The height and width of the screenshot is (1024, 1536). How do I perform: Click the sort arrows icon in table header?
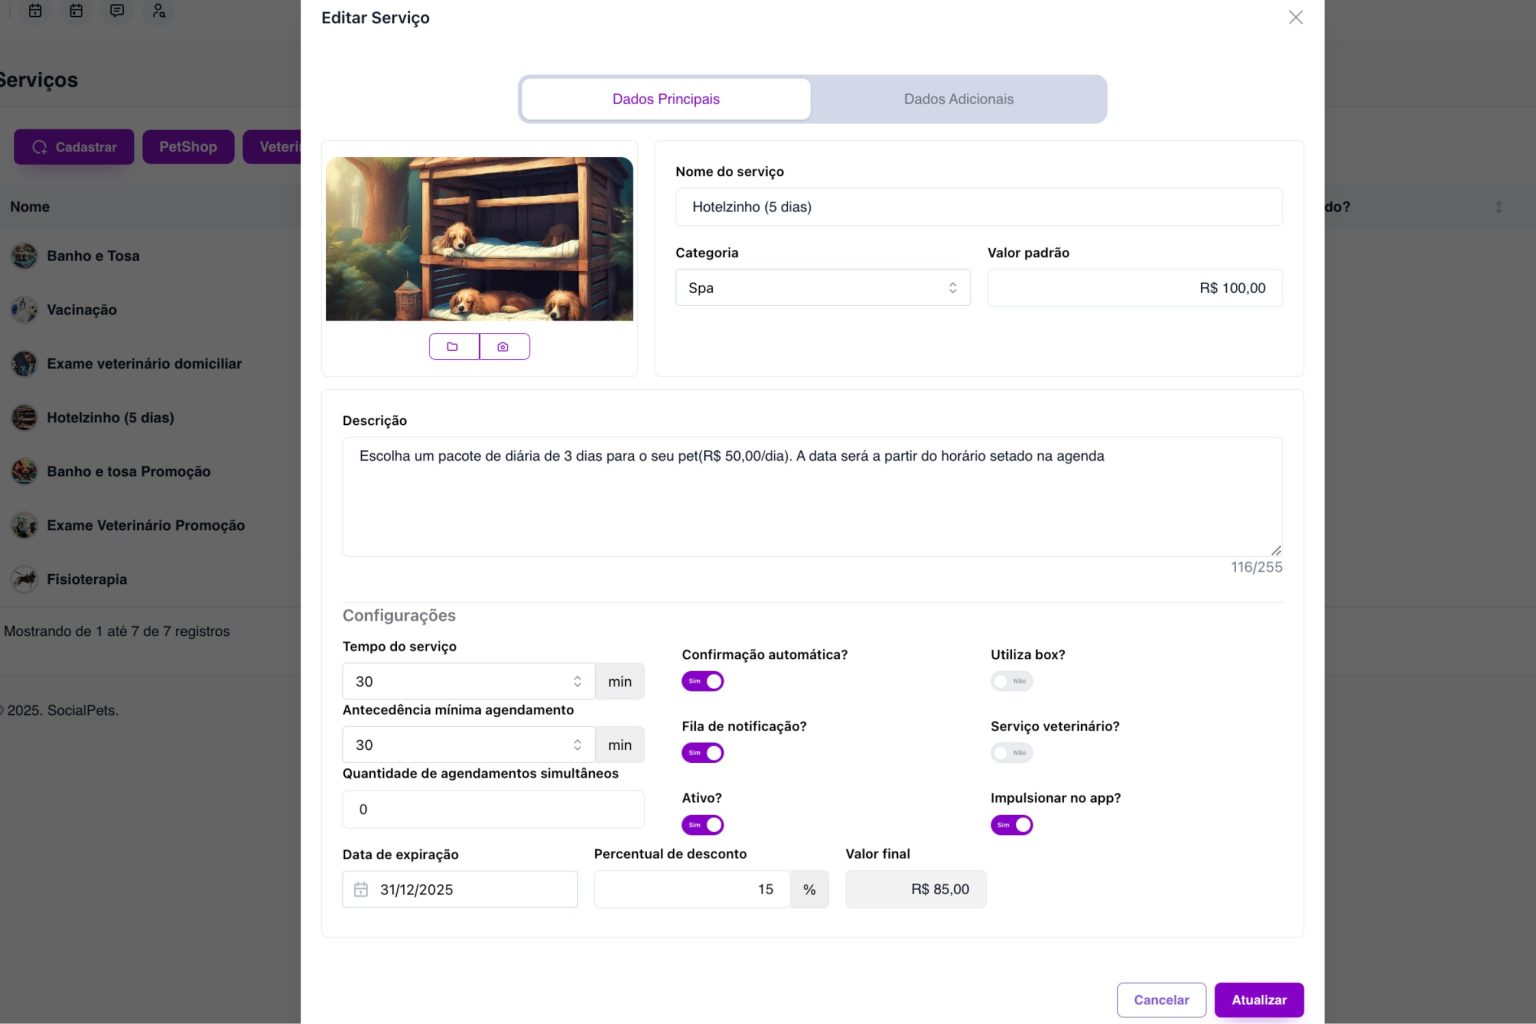pos(1498,207)
